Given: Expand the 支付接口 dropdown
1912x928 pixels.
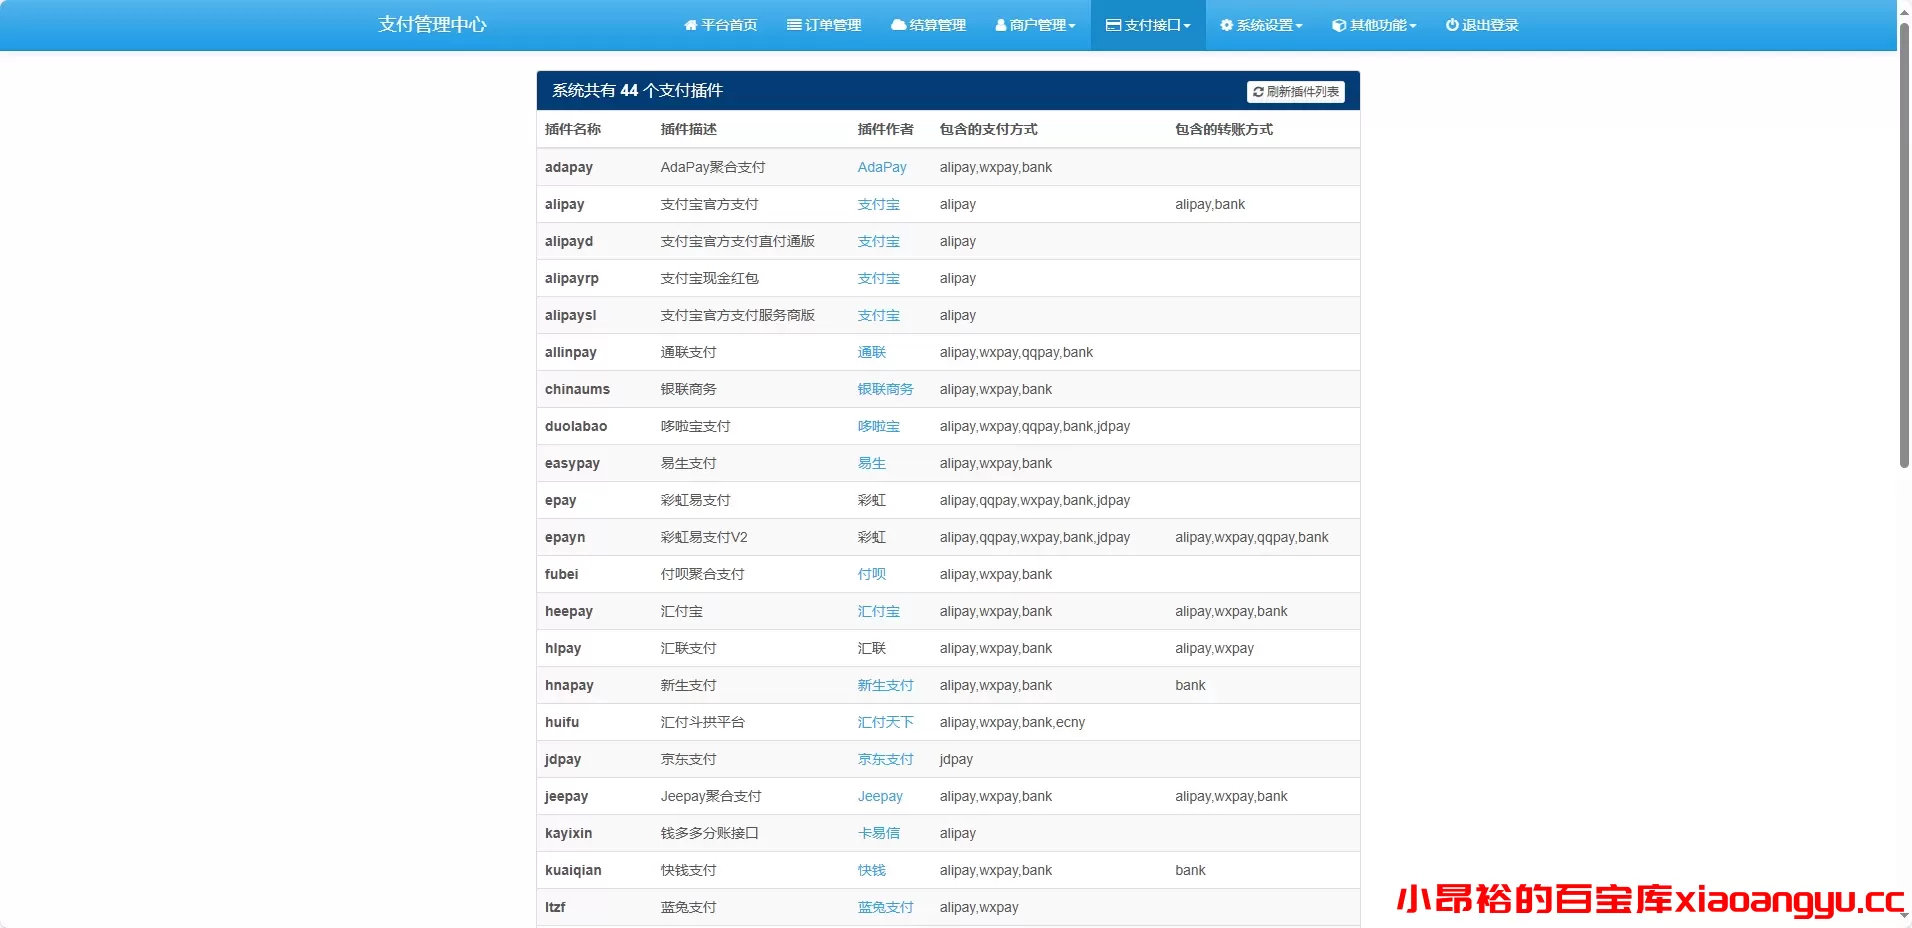Looking at the screenshot, I should point(1146,25).
